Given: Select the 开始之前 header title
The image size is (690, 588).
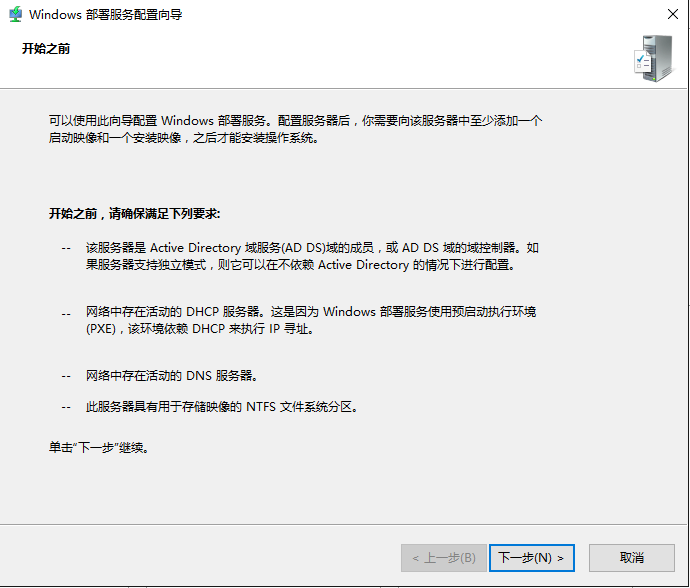Looking at the screenshot, I should 46,48.
